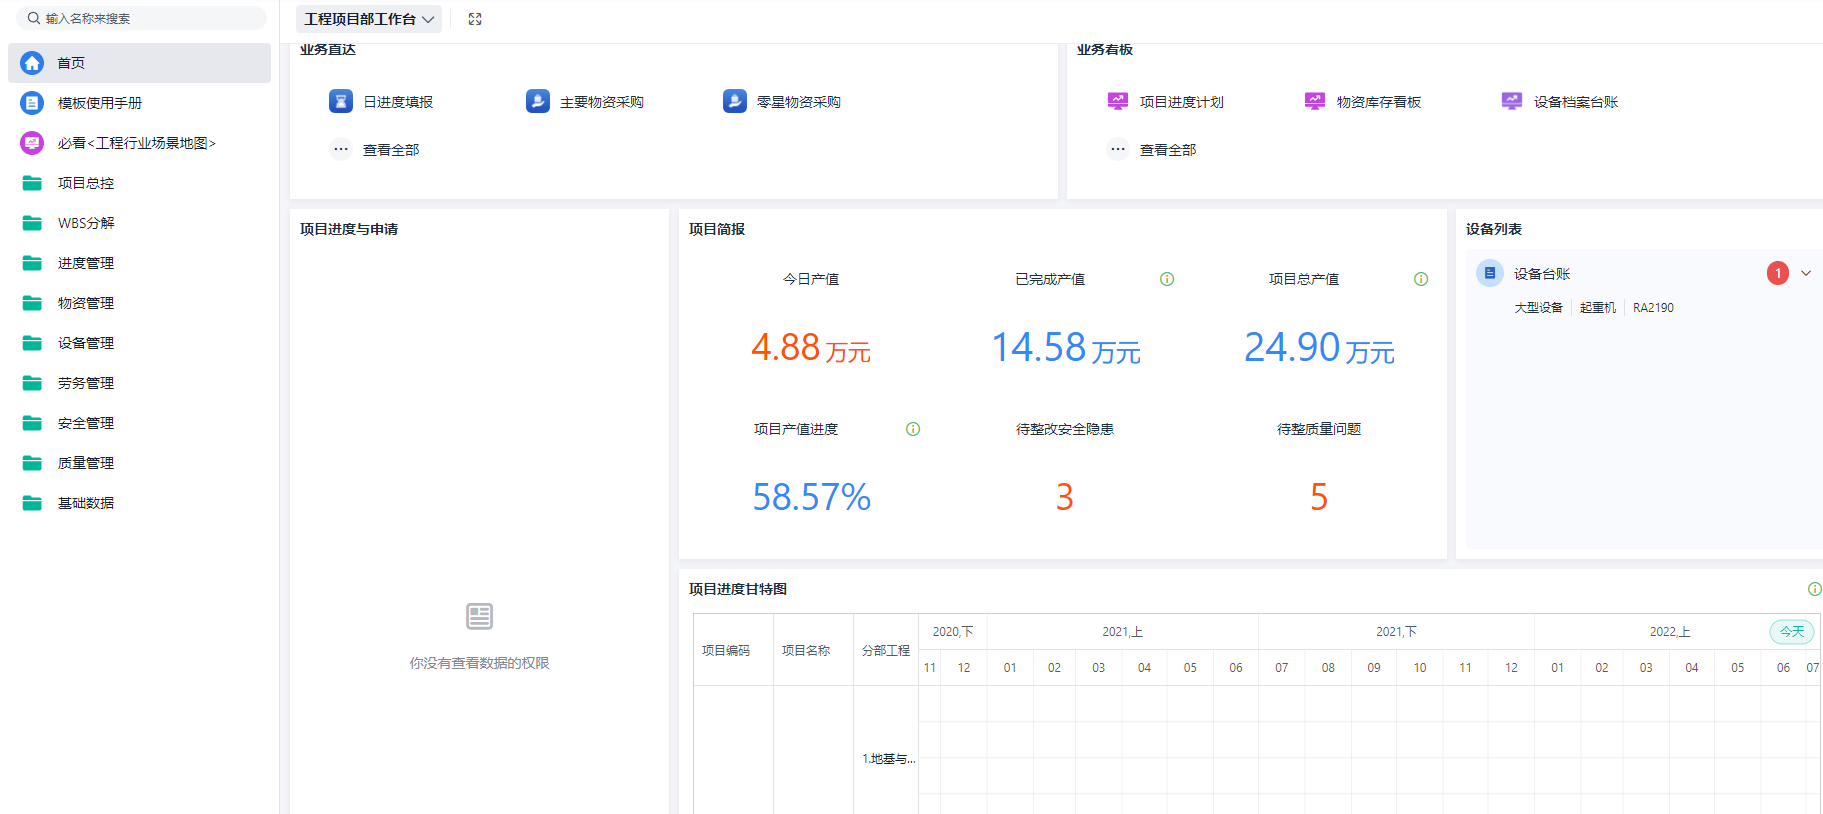This screenshot has width=1823, height=814.
Task: Click the RA2190 device entry
Action: click(1653, 308)
